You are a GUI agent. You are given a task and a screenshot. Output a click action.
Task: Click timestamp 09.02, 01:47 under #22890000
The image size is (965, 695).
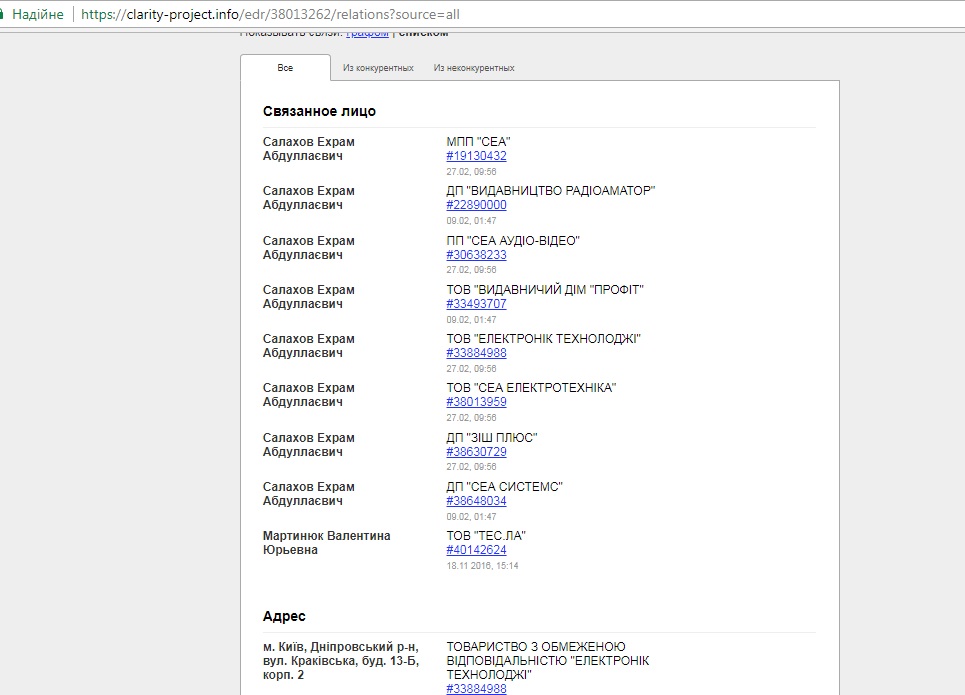471,221
